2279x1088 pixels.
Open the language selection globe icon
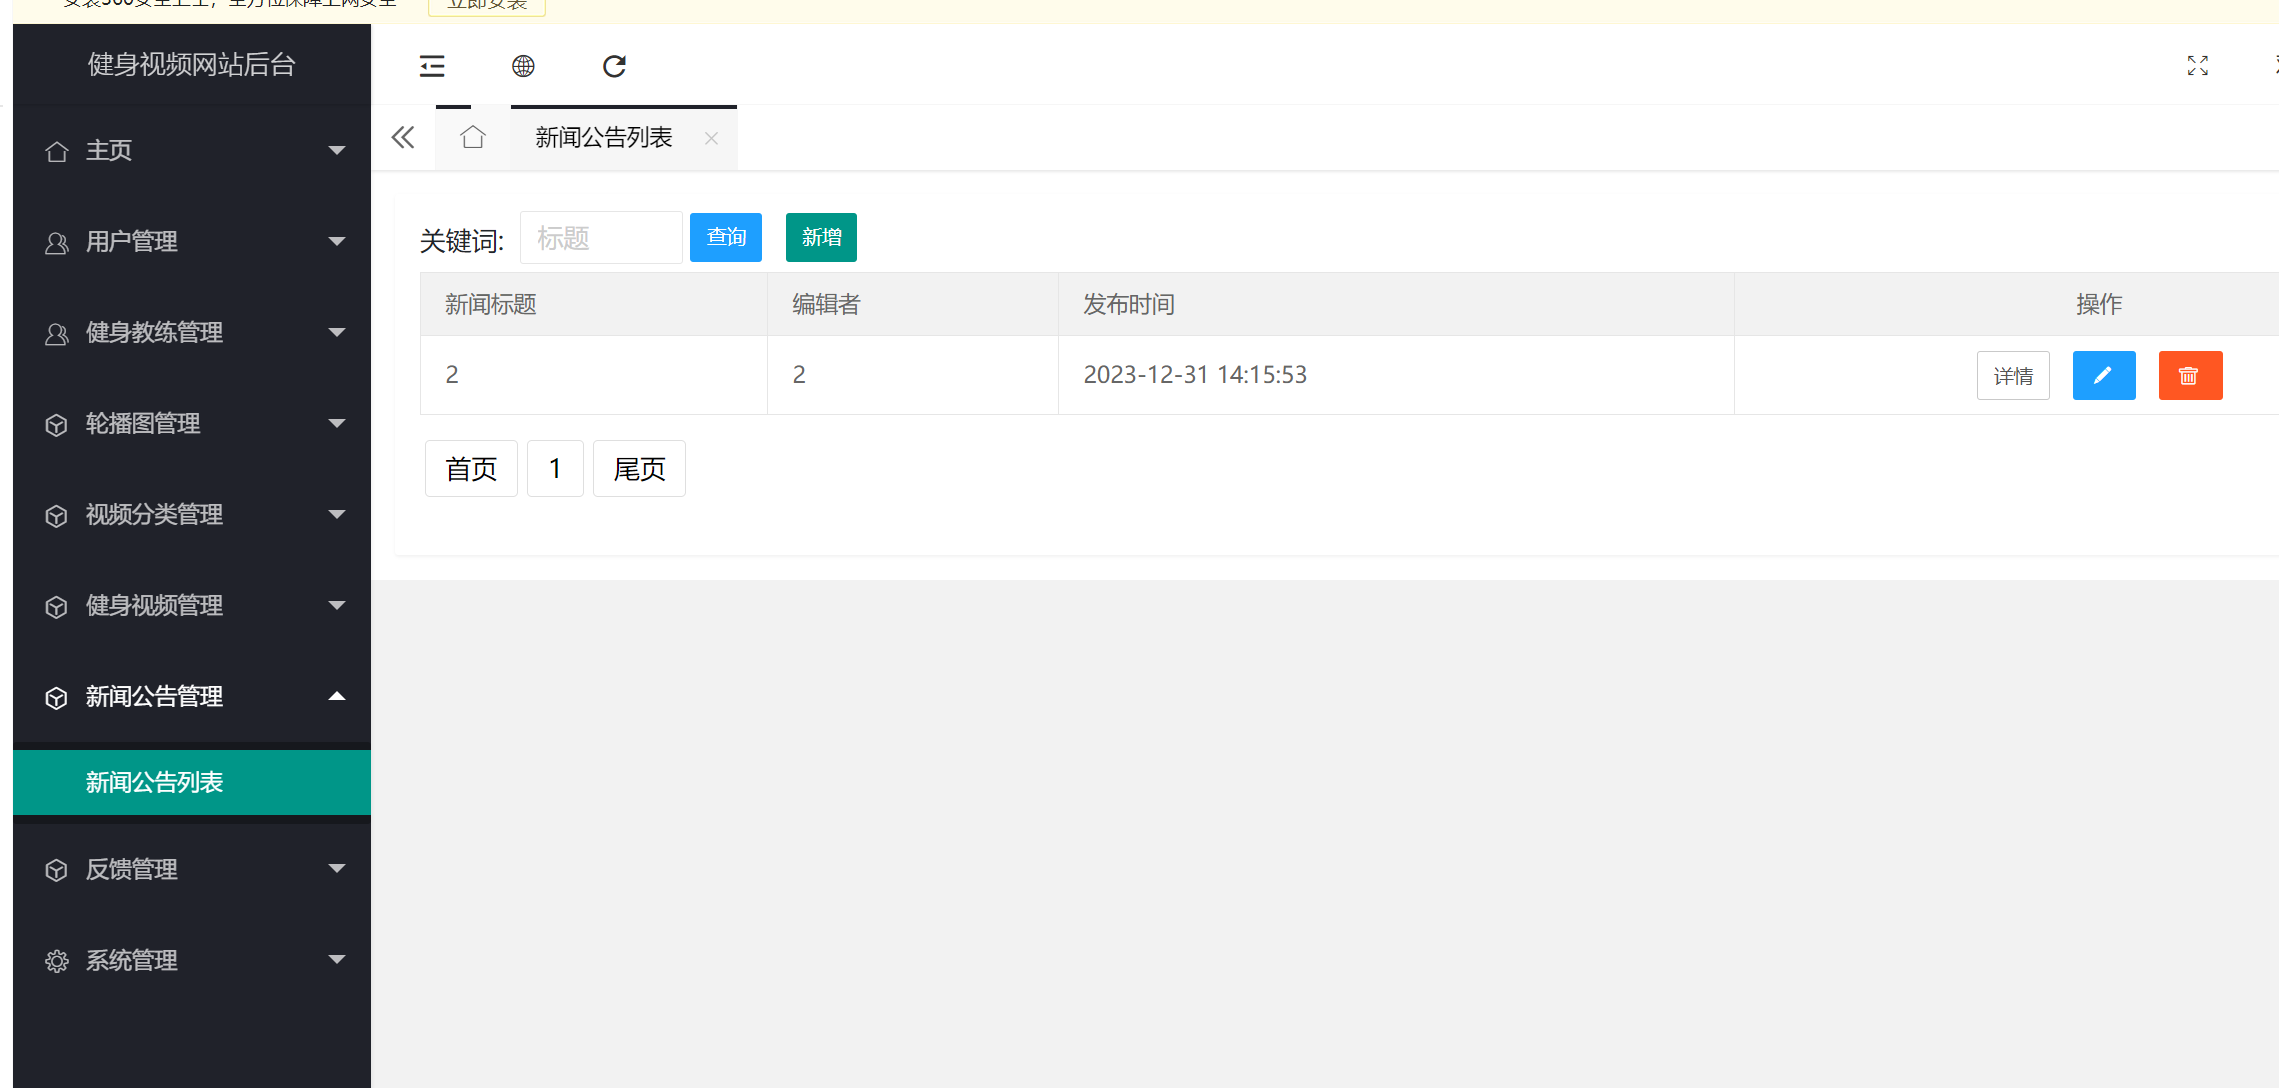(x=523, y=66)
